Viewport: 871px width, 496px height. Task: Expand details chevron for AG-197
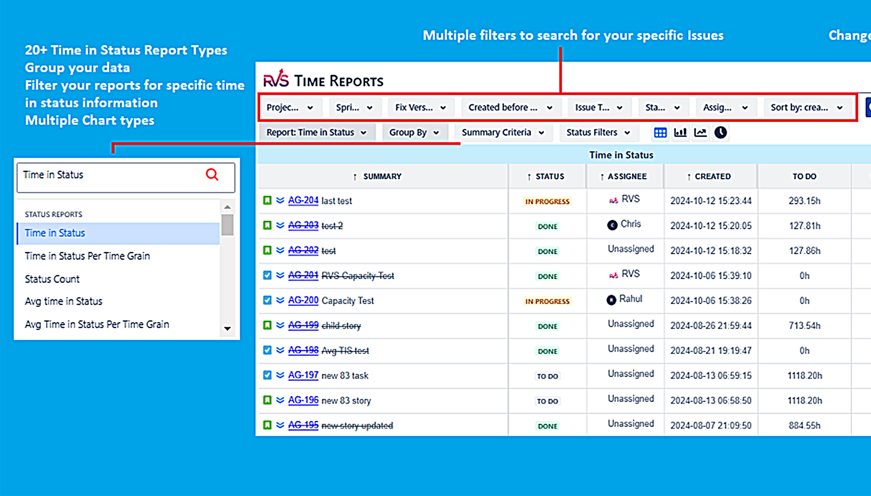[280, 375]
